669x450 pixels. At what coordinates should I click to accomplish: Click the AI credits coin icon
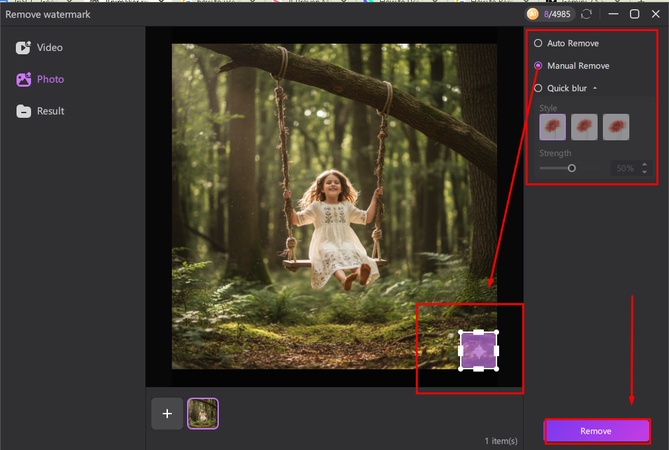tap(533, 14)
